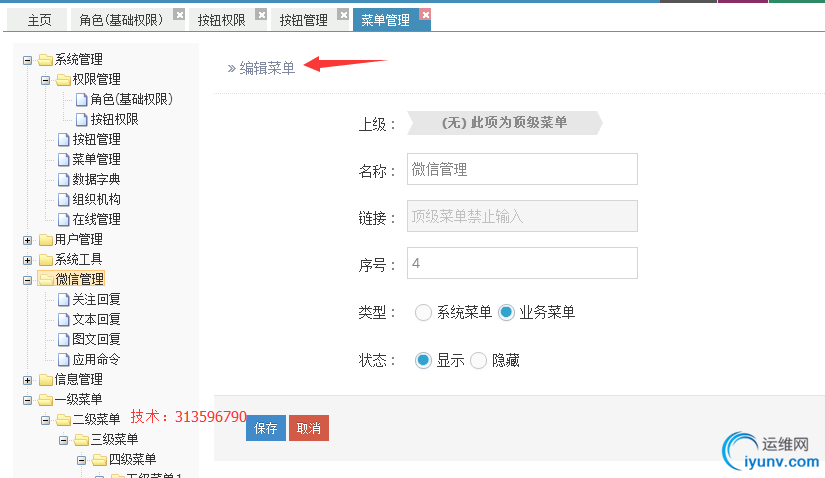Click the disabled 链接 input field

click(x=522, y=216)
